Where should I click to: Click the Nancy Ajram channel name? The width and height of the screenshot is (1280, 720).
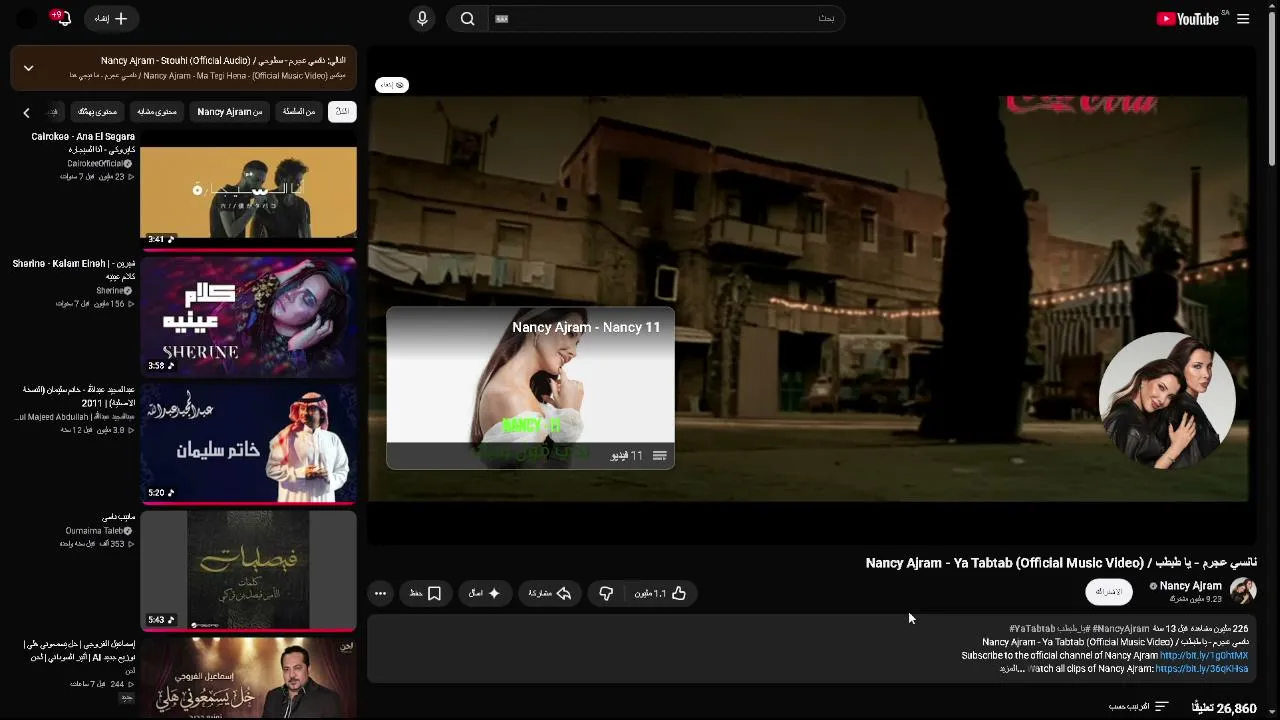click(1190, 586)
